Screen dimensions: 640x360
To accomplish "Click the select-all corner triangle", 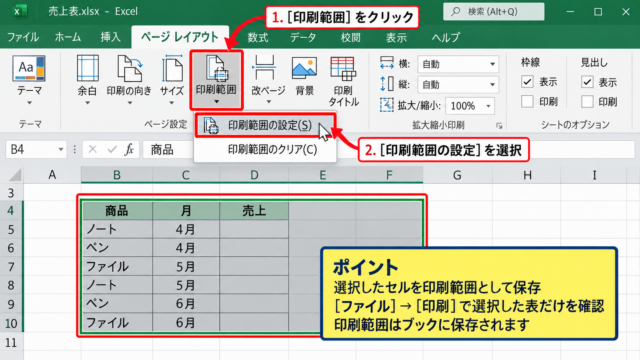I will [x=15, y=175].
